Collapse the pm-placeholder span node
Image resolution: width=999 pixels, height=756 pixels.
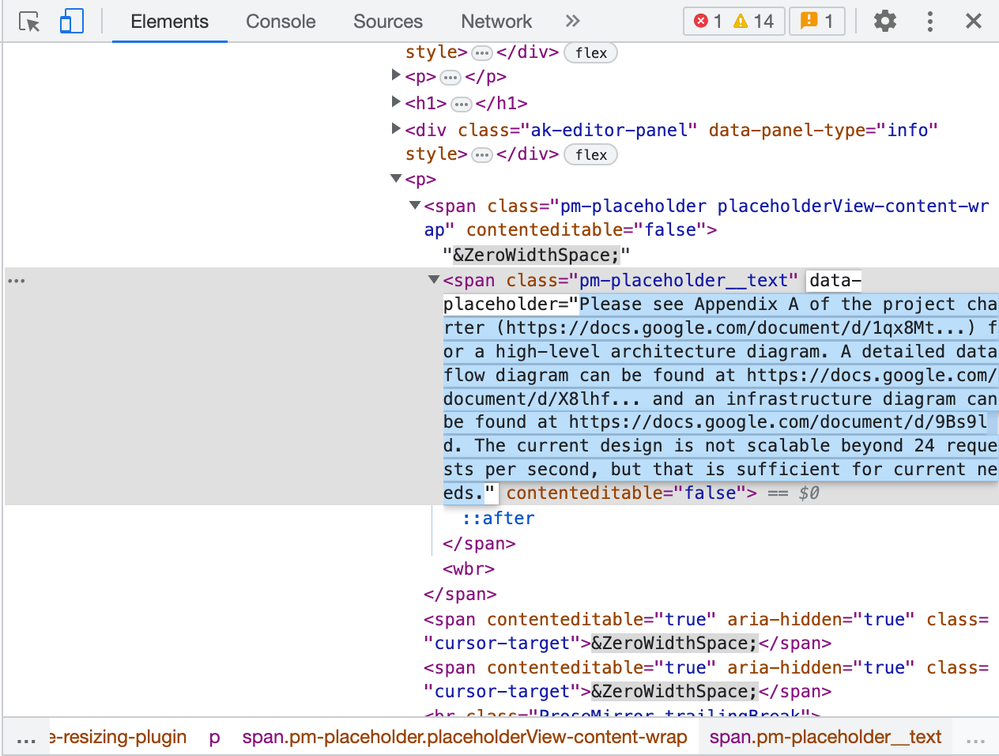coord(415,206)
